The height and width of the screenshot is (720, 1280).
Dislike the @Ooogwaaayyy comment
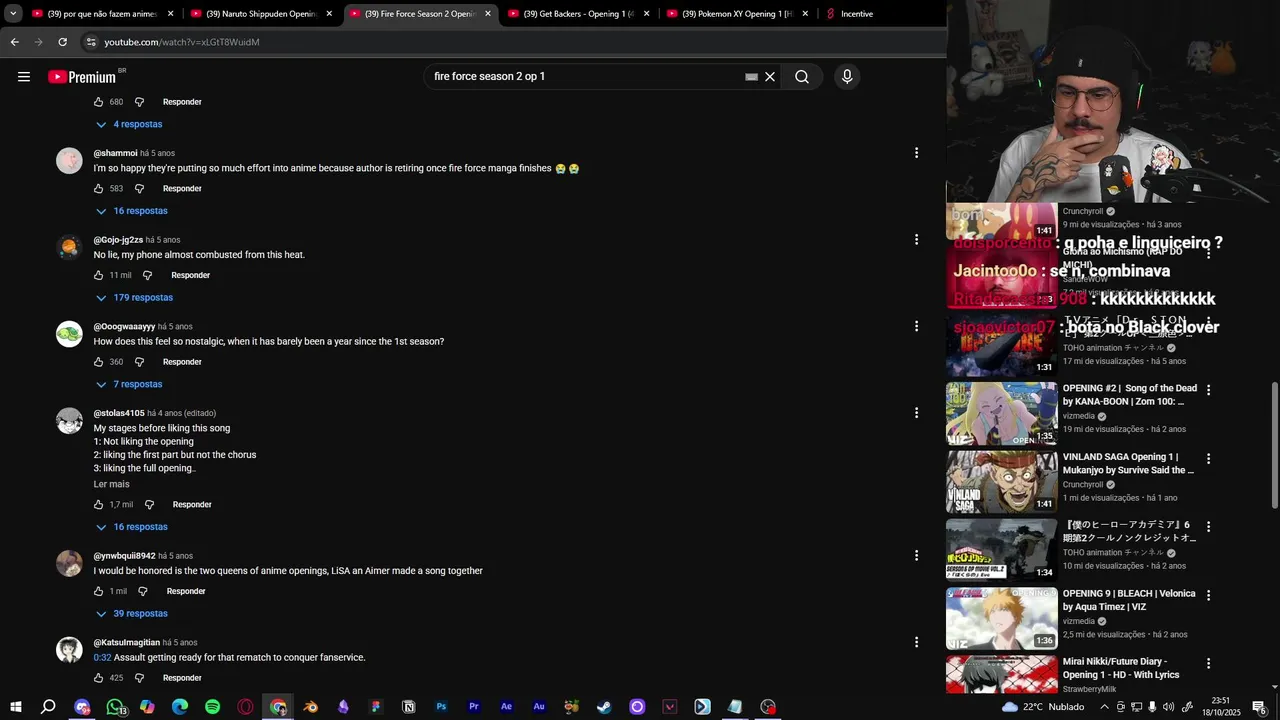point(139,362)
